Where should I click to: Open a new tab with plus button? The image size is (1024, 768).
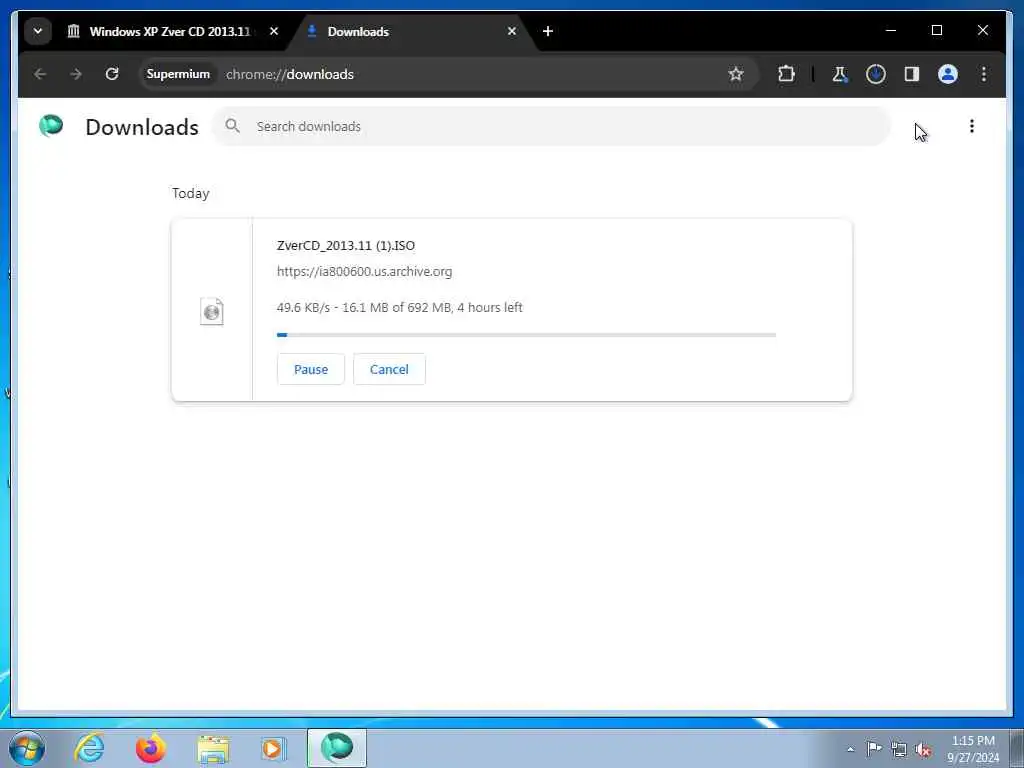pos(548,31)
